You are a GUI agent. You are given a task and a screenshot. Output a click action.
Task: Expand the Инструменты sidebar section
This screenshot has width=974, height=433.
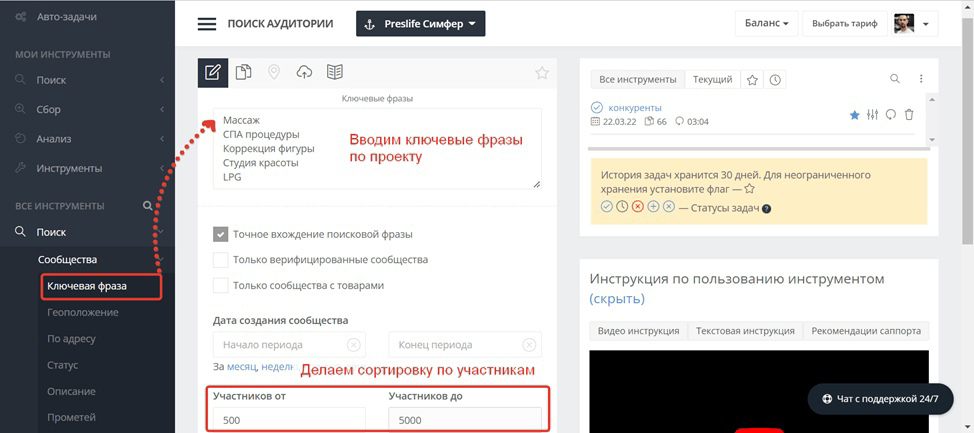point(87,168)
